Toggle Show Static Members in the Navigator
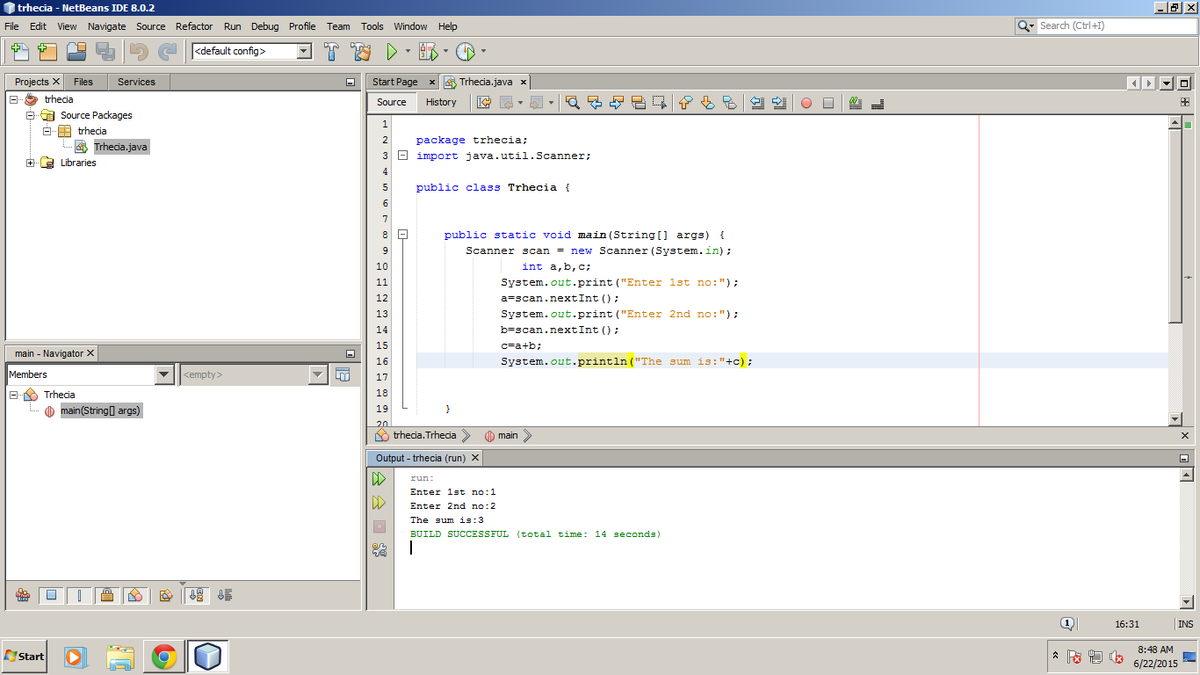The image size is (1200, 675). [80, 595]
